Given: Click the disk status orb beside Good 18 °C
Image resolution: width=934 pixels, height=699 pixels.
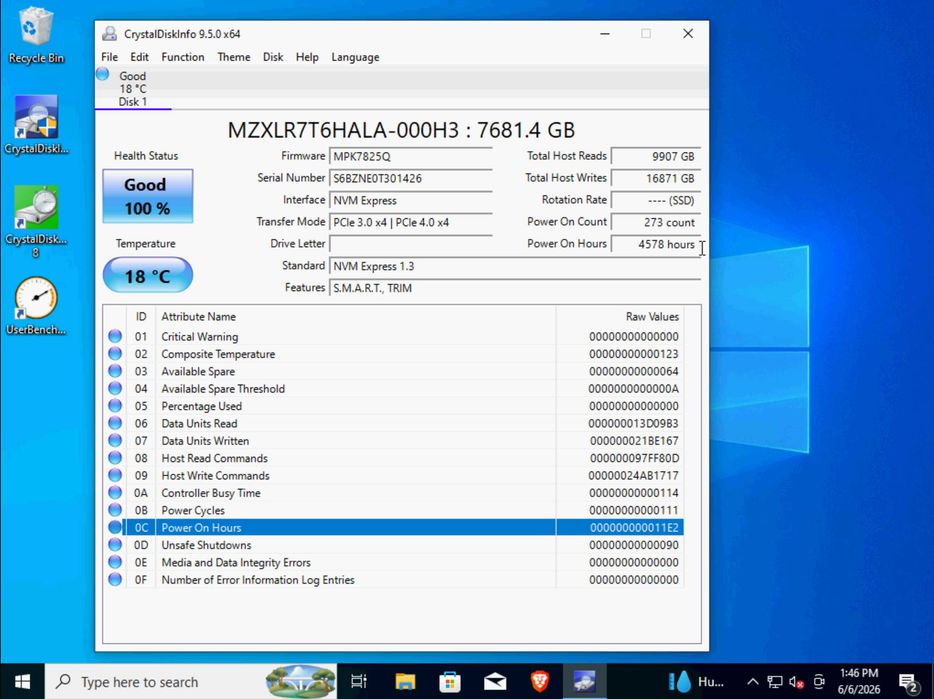Looking at the screenshot, I should coord(102,74).
